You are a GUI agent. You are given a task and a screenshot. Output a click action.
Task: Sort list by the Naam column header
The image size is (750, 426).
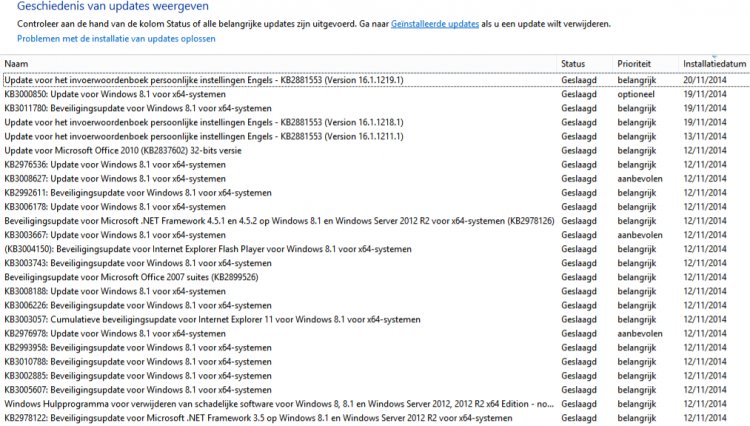point(16,64)
